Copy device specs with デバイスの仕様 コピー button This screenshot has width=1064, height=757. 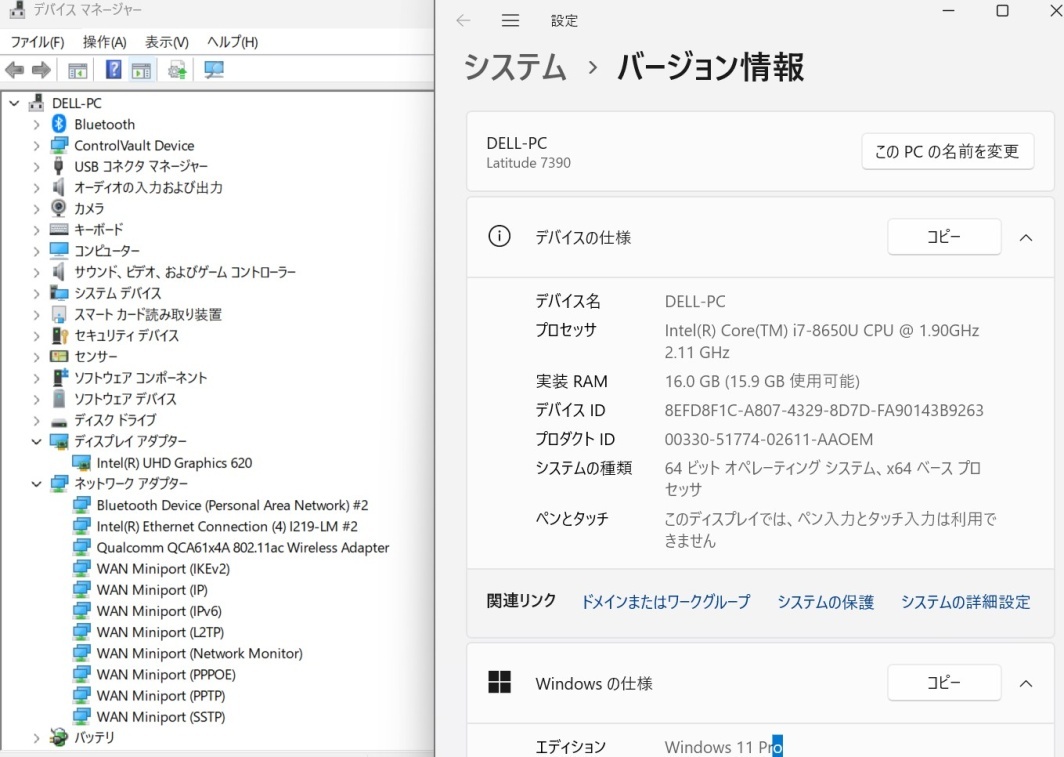coord(944,237)
